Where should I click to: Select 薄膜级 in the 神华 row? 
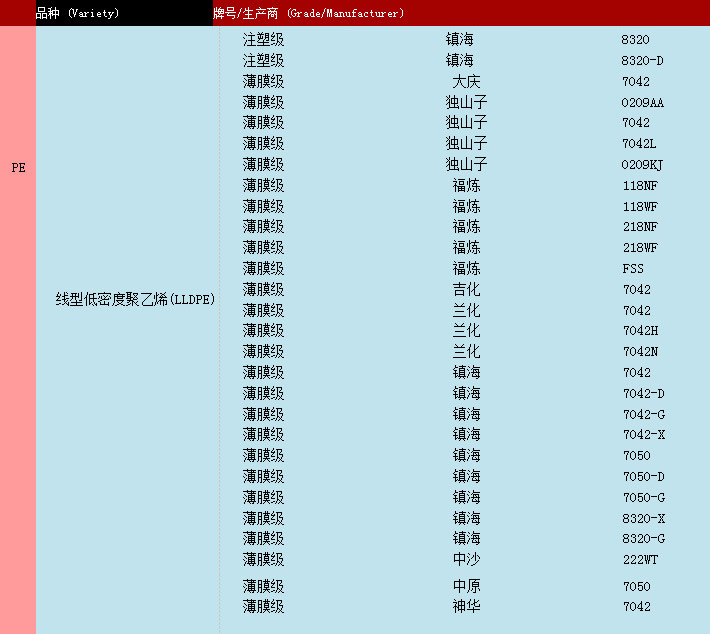(x=264, y=606)
